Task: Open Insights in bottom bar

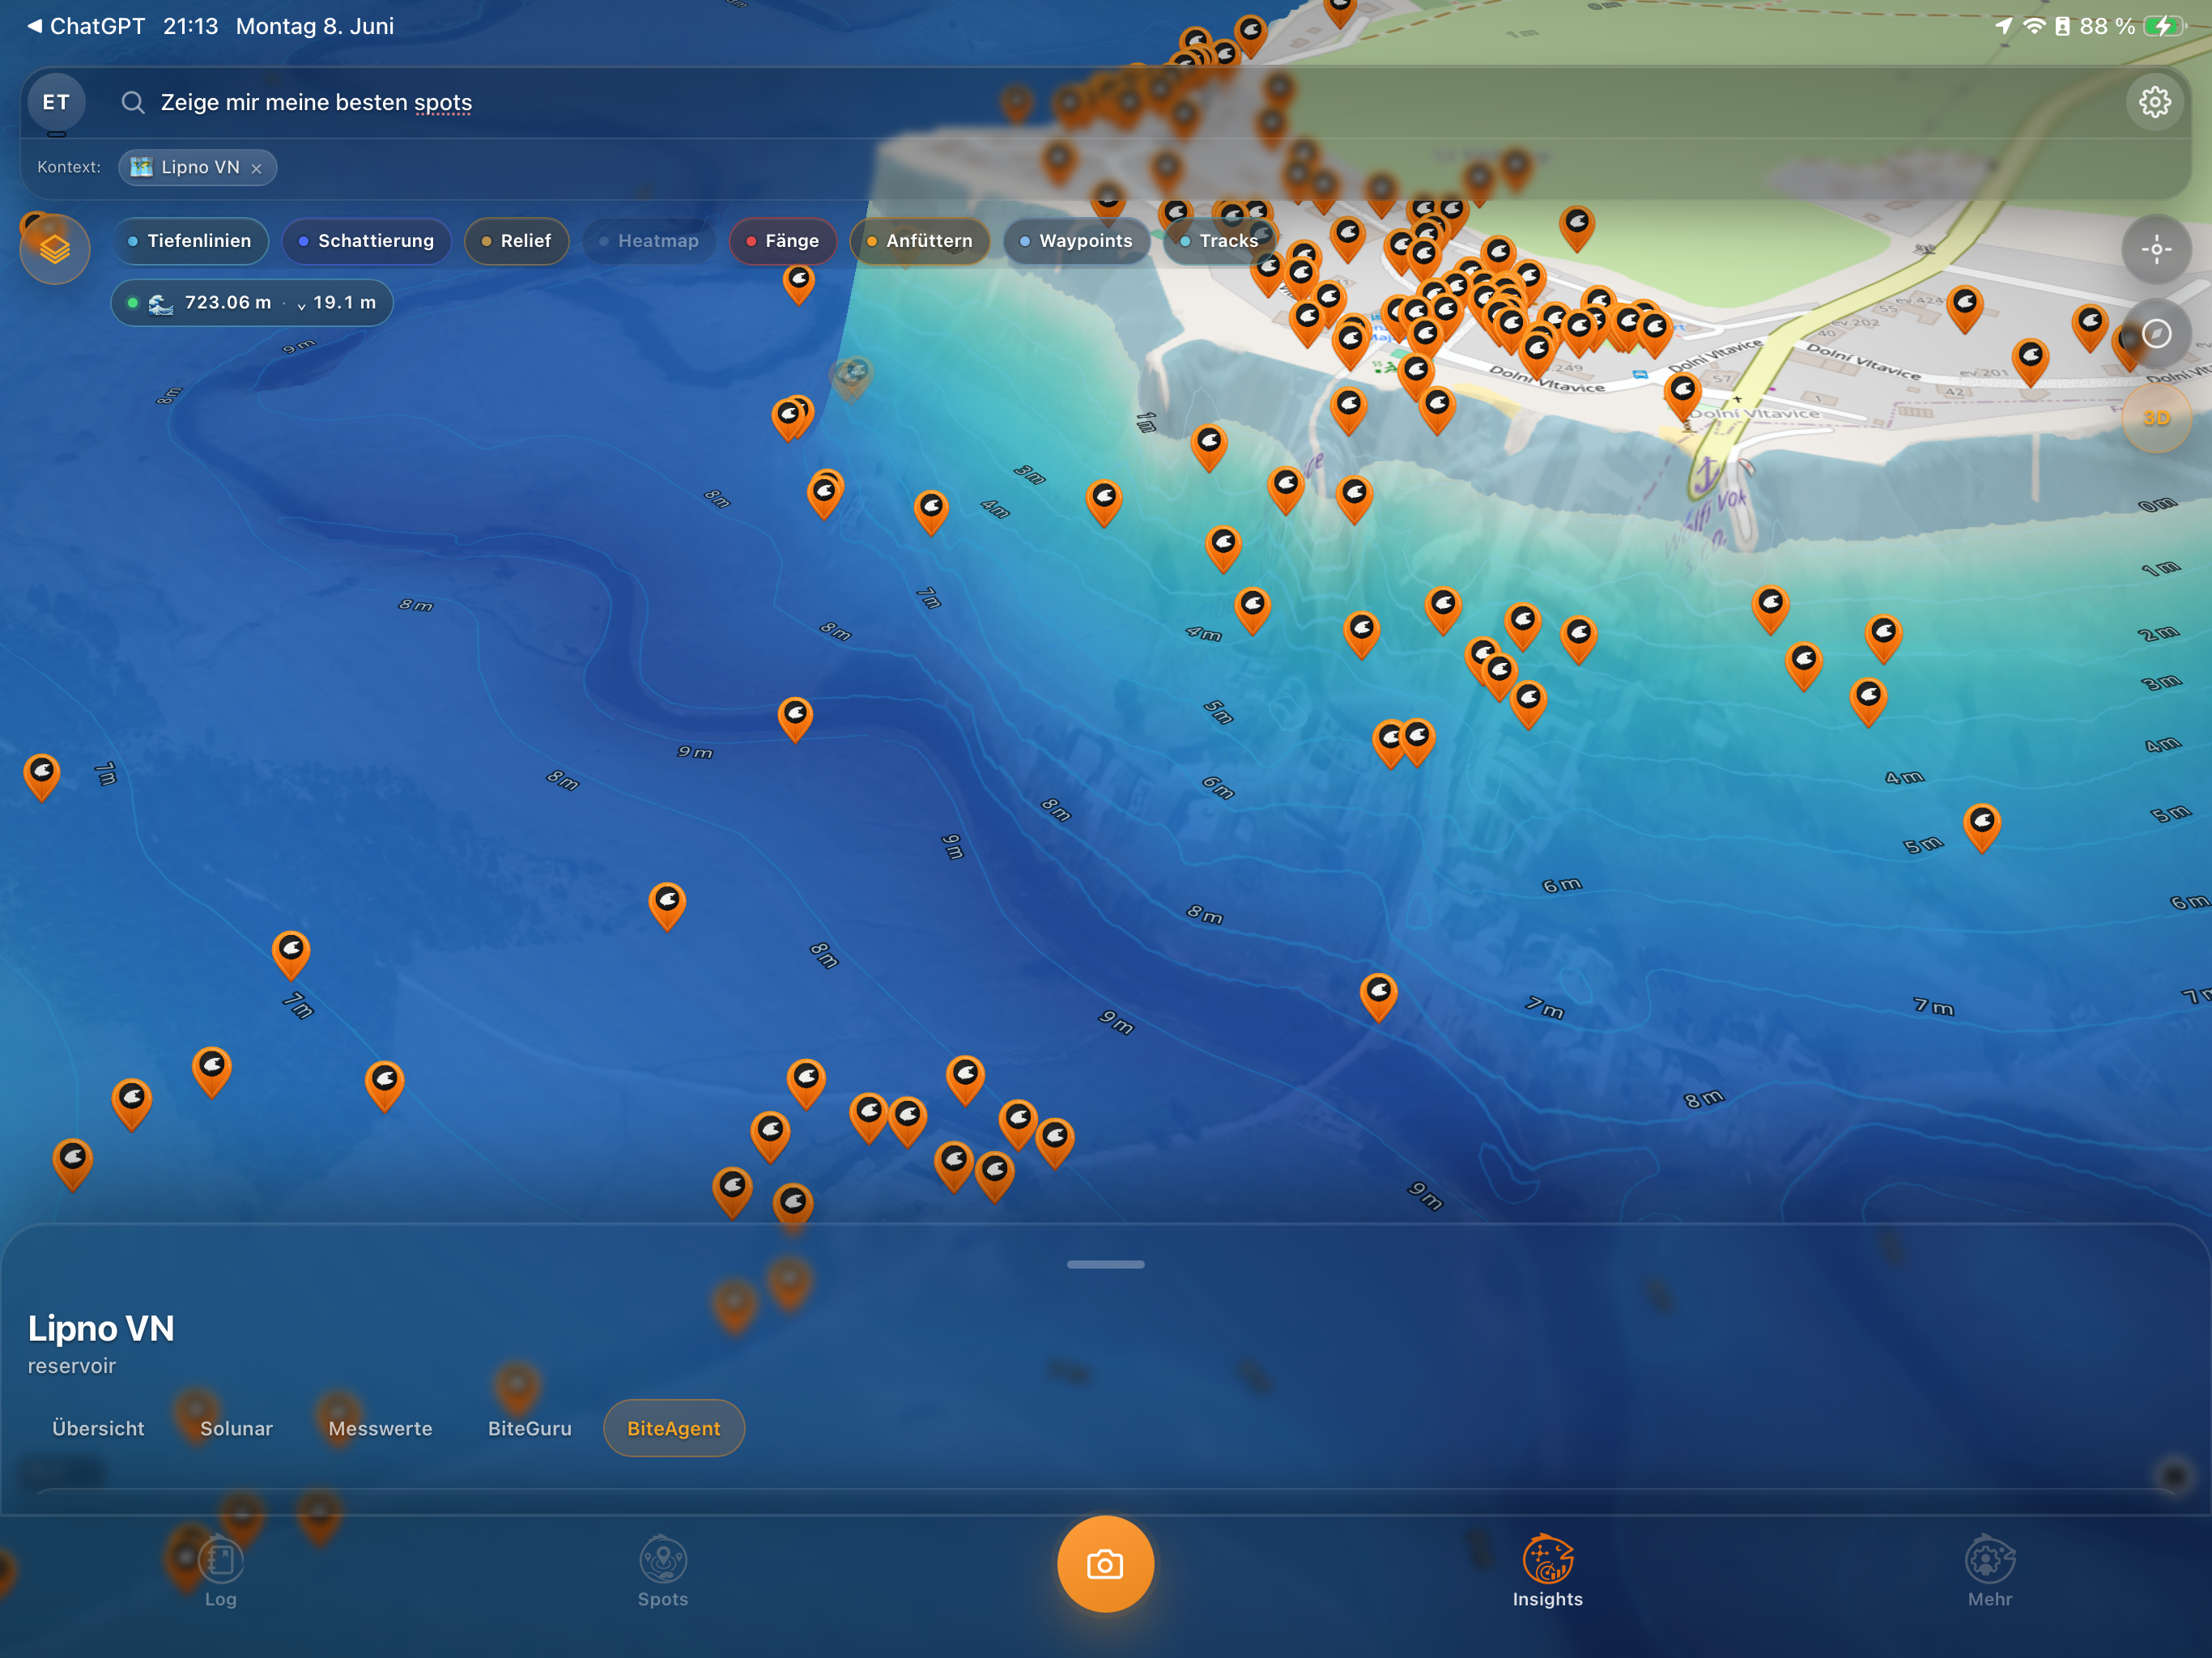Action: 1547,1572
